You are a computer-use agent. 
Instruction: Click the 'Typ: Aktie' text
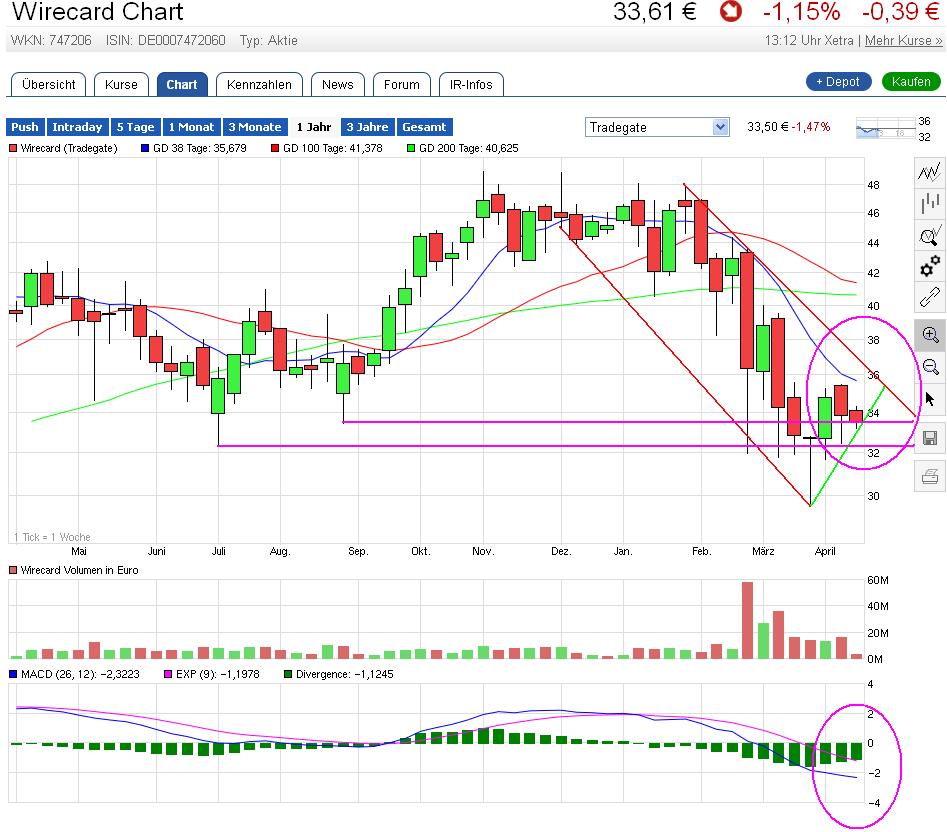pyautogui.click(x=269, y=40)
